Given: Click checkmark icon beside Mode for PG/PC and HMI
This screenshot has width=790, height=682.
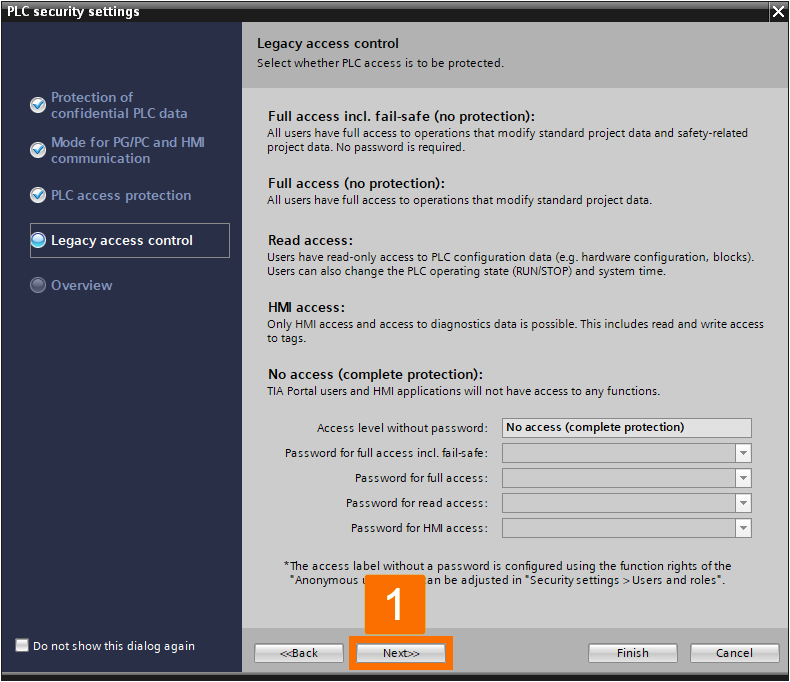Looking at the screenshot, I should (x=38, y=150).
